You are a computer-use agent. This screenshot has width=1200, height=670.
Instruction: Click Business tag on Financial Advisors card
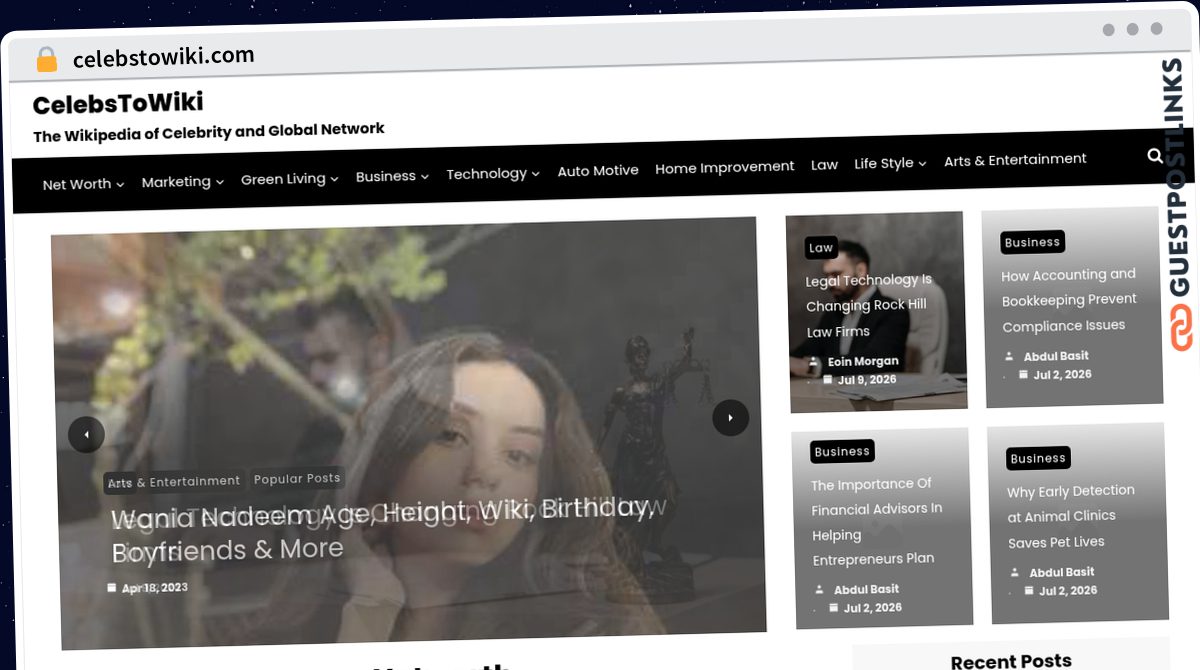842,451
